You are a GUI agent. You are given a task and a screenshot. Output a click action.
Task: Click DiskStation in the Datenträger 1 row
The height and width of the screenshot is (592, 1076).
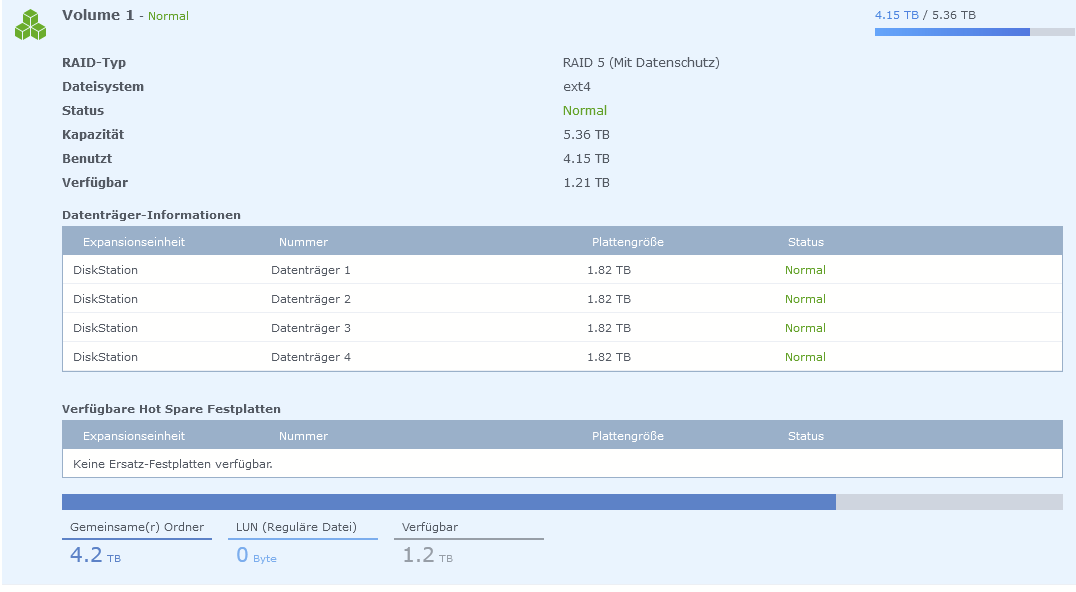click(x=105, y=270)
